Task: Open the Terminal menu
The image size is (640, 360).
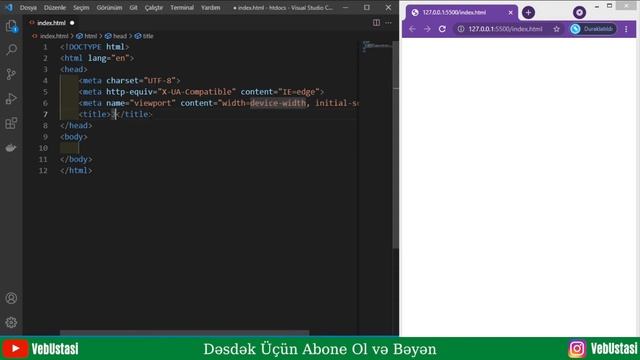Action: click(x=182, y=7)
